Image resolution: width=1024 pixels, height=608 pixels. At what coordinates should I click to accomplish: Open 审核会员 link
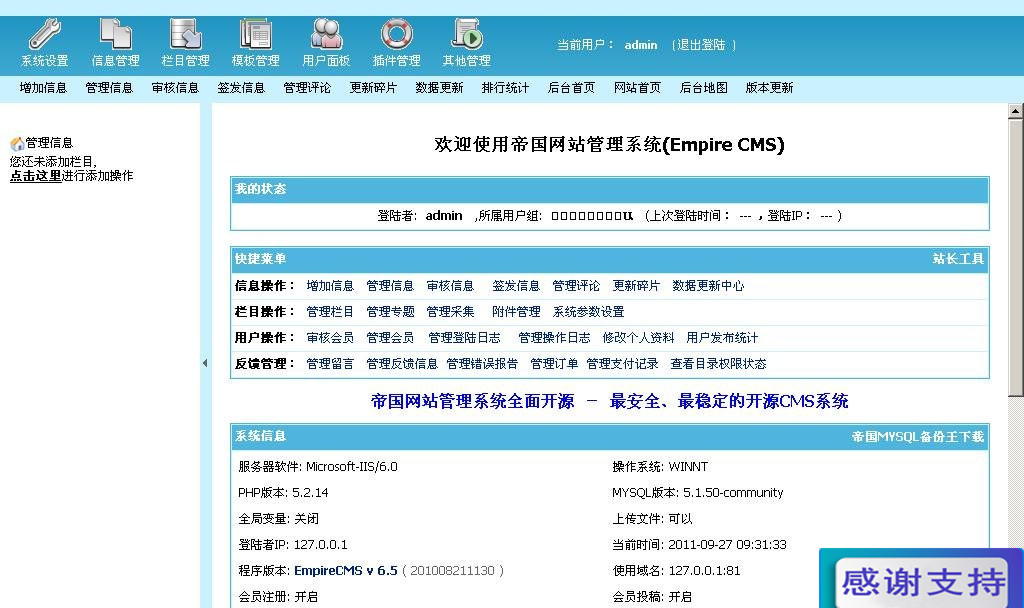click(x=330, y=338)
